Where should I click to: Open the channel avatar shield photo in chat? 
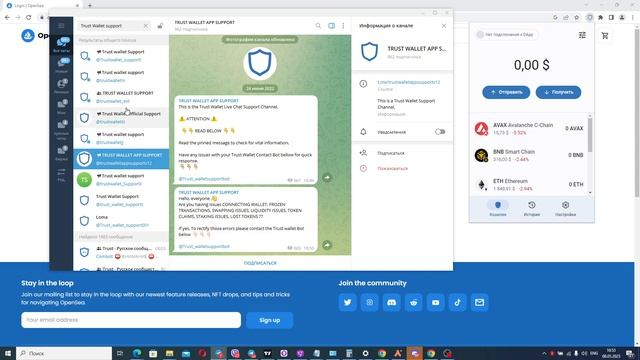click(x=260, y=63)
